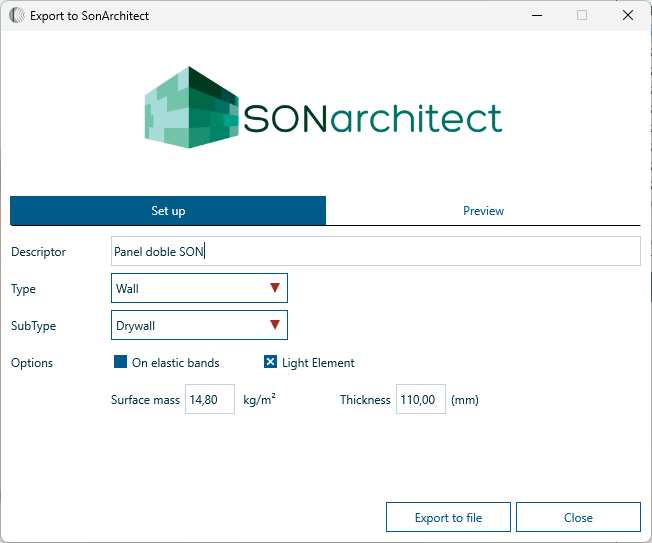Enable the On elastic bands option
The image size is (652, 543).
click(121, 363)
